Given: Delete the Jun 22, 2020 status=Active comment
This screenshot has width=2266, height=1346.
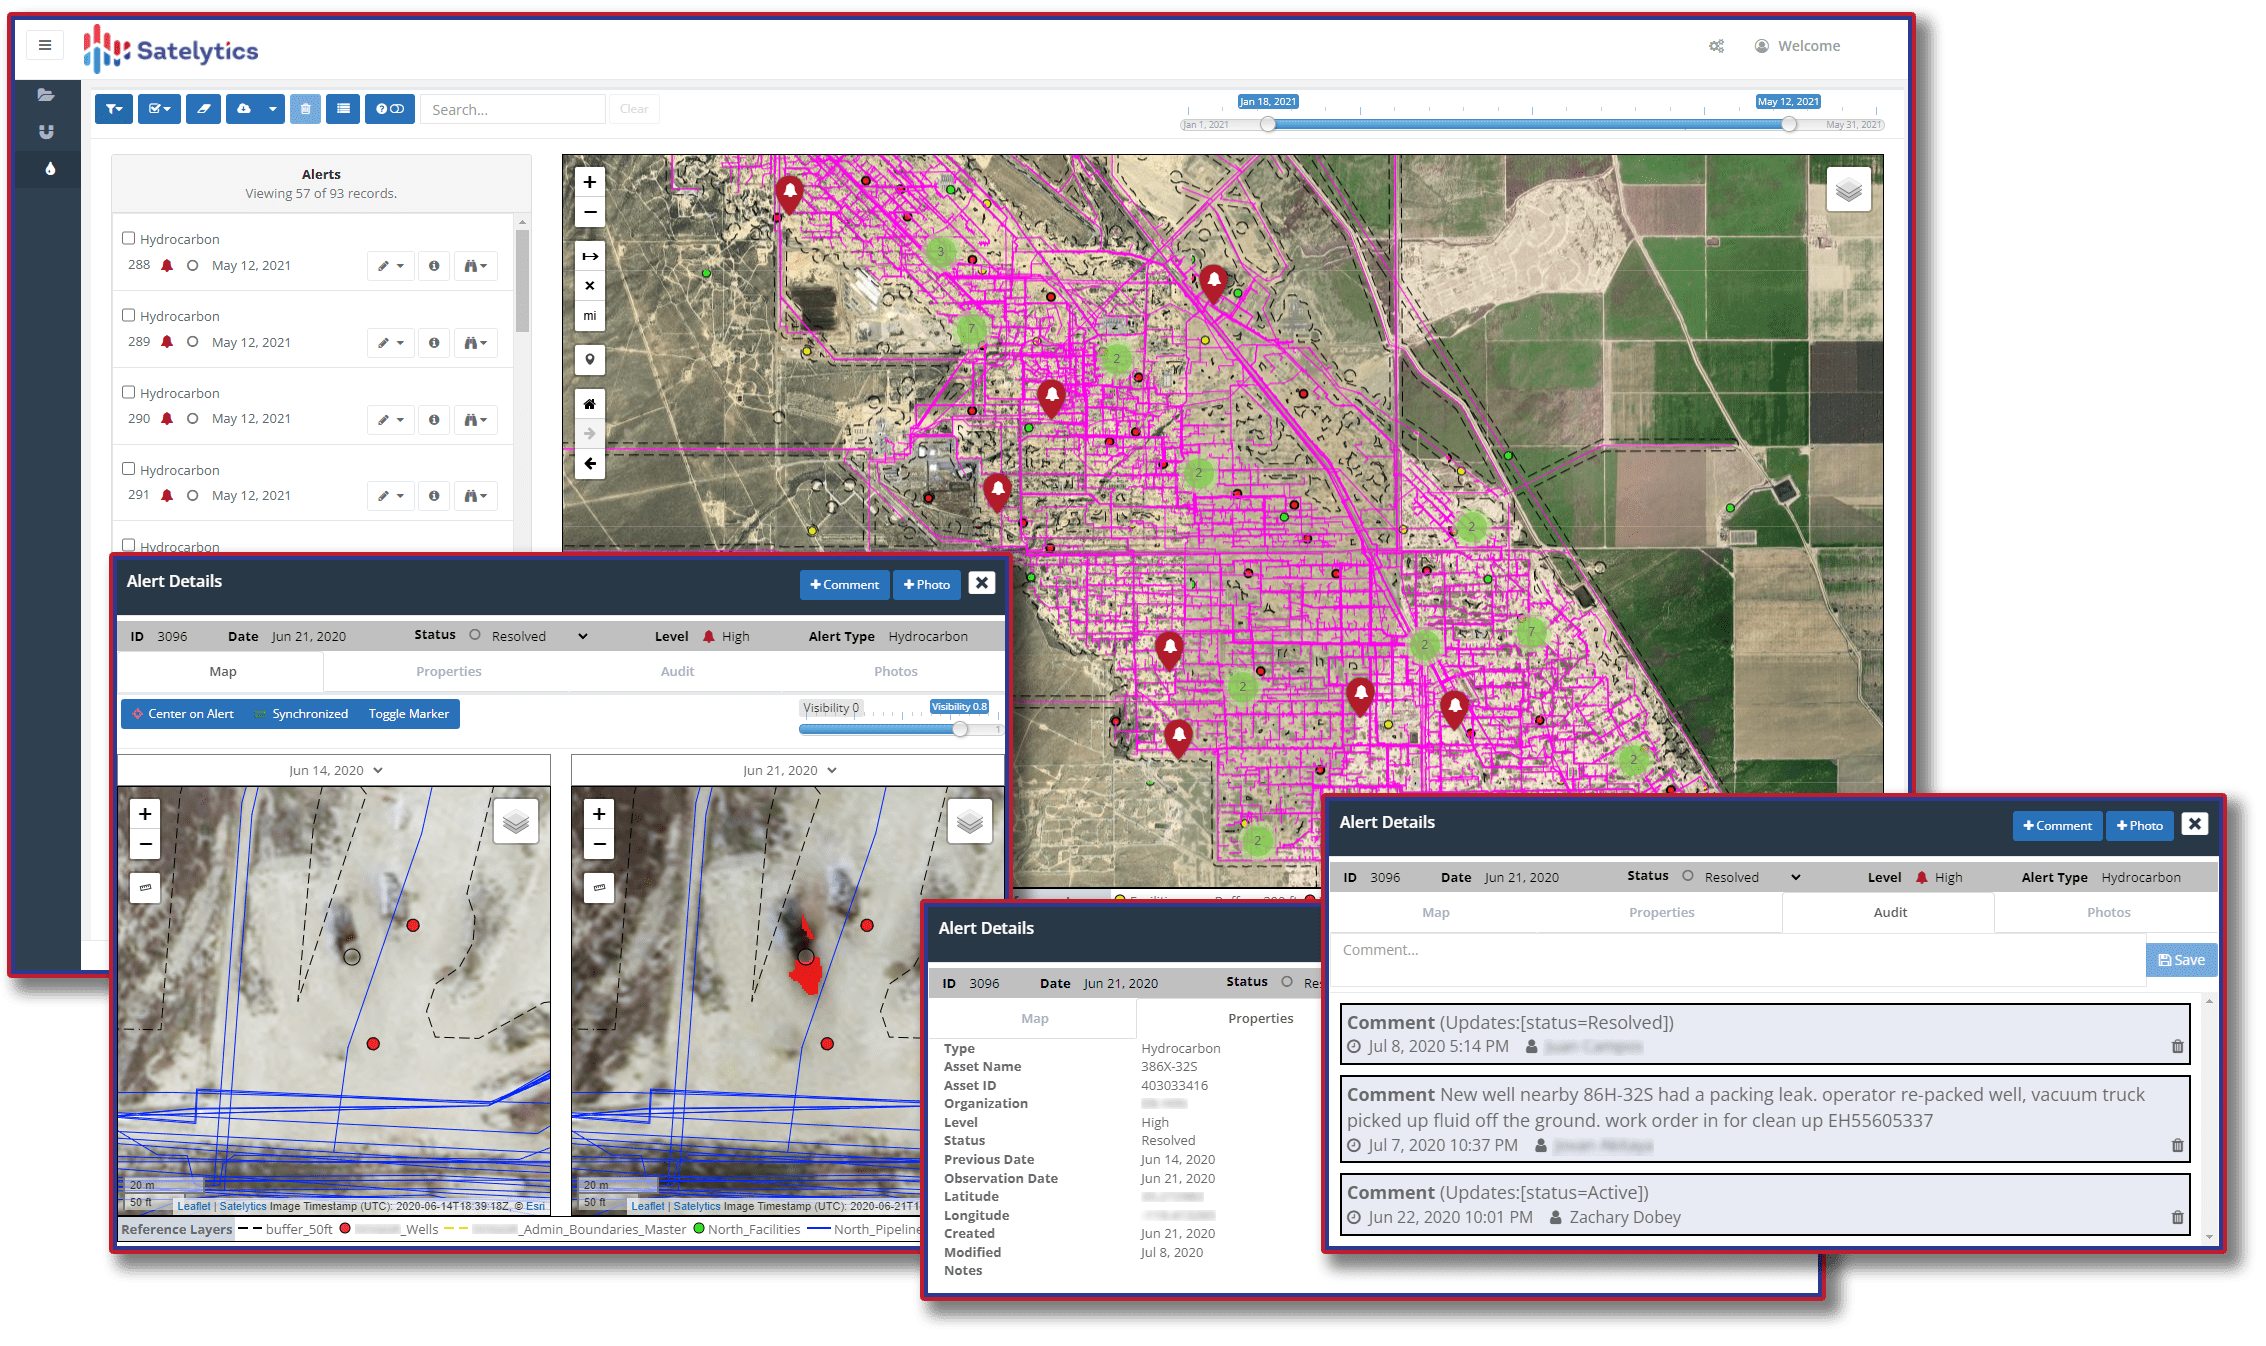Looking at the screenshot, I should (2177, 1217).
